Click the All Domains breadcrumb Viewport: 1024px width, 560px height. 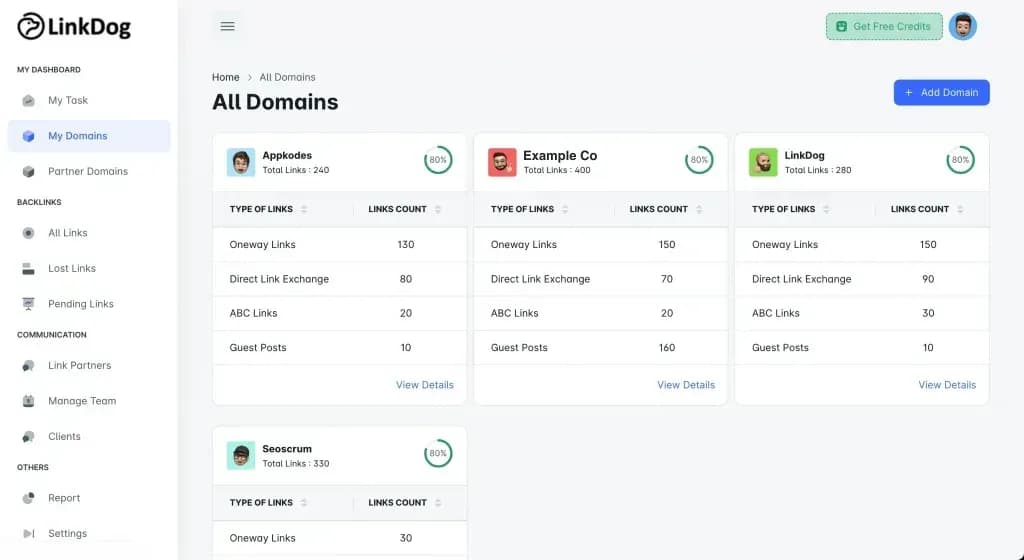coord(287,77)
